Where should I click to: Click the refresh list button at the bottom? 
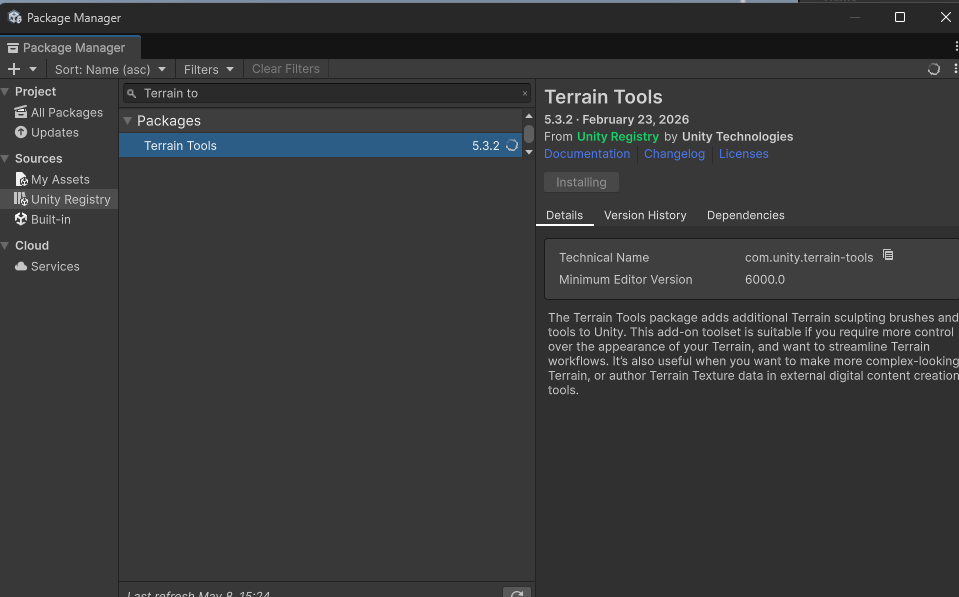(x=517, y=593)
